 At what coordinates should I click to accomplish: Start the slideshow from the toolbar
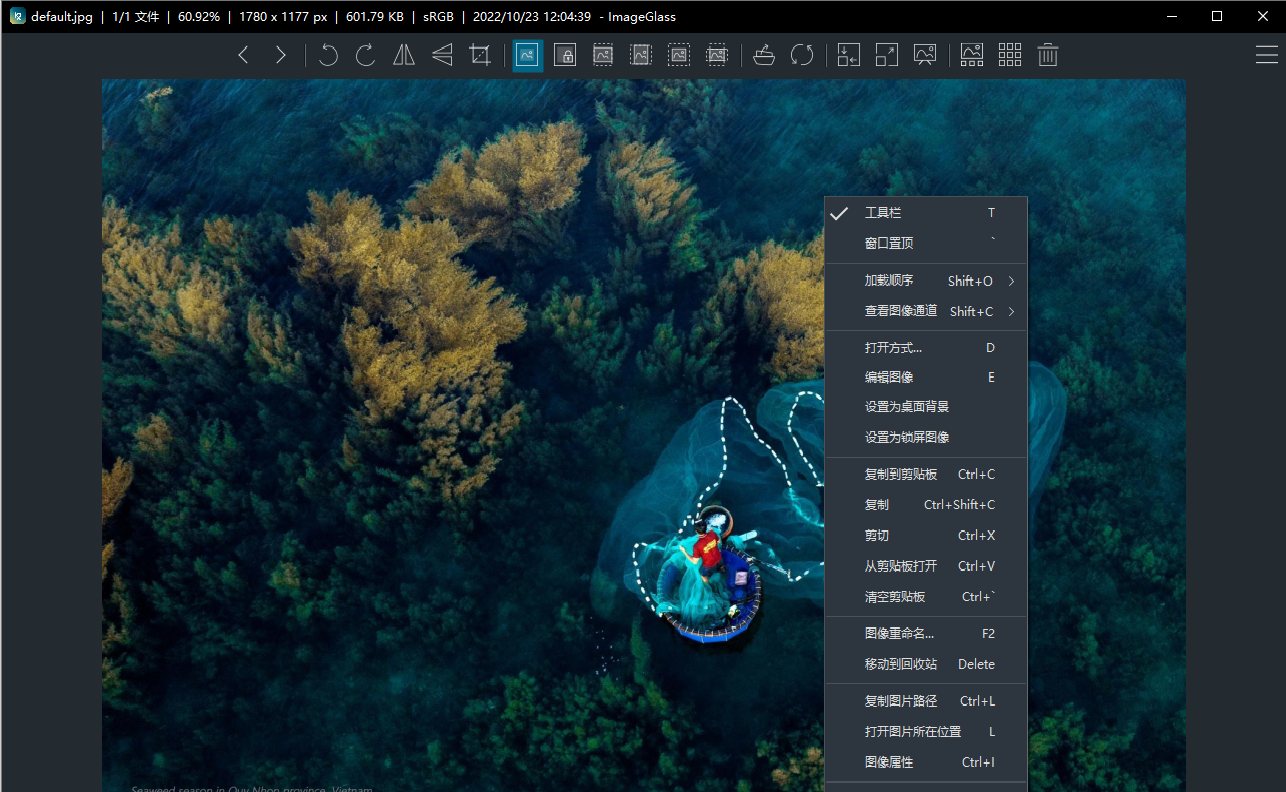[925, 55]
